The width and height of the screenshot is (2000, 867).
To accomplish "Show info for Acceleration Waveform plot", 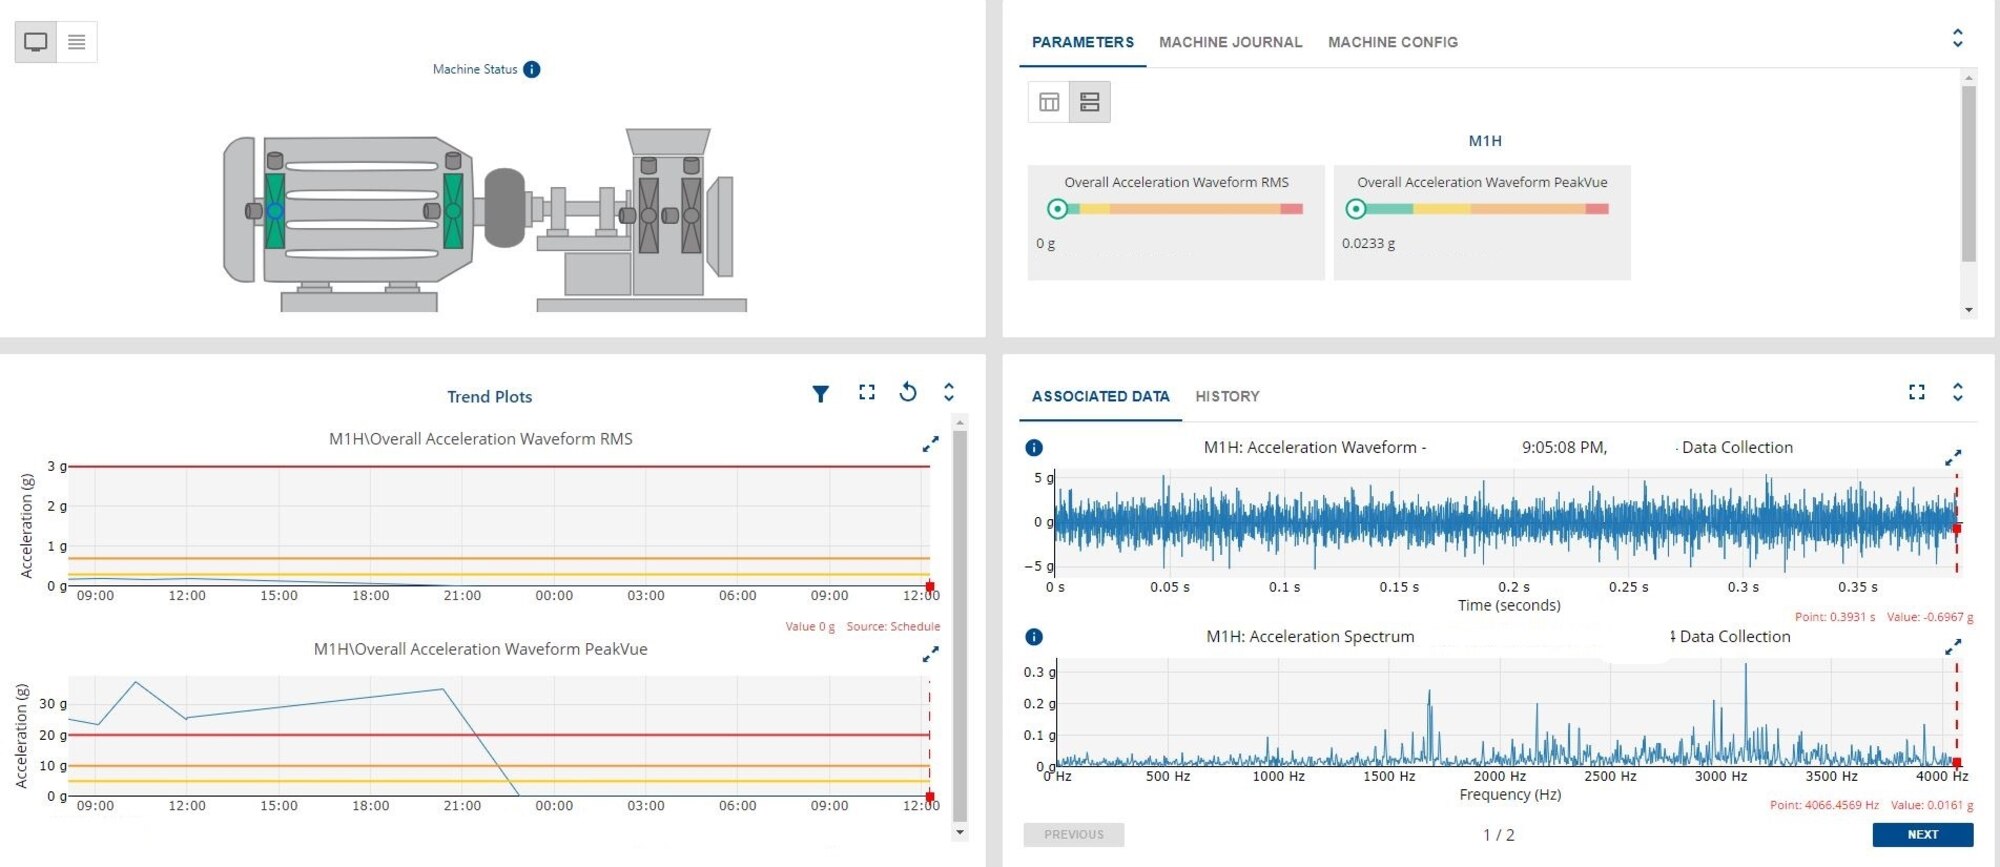I will (1034, 448).
